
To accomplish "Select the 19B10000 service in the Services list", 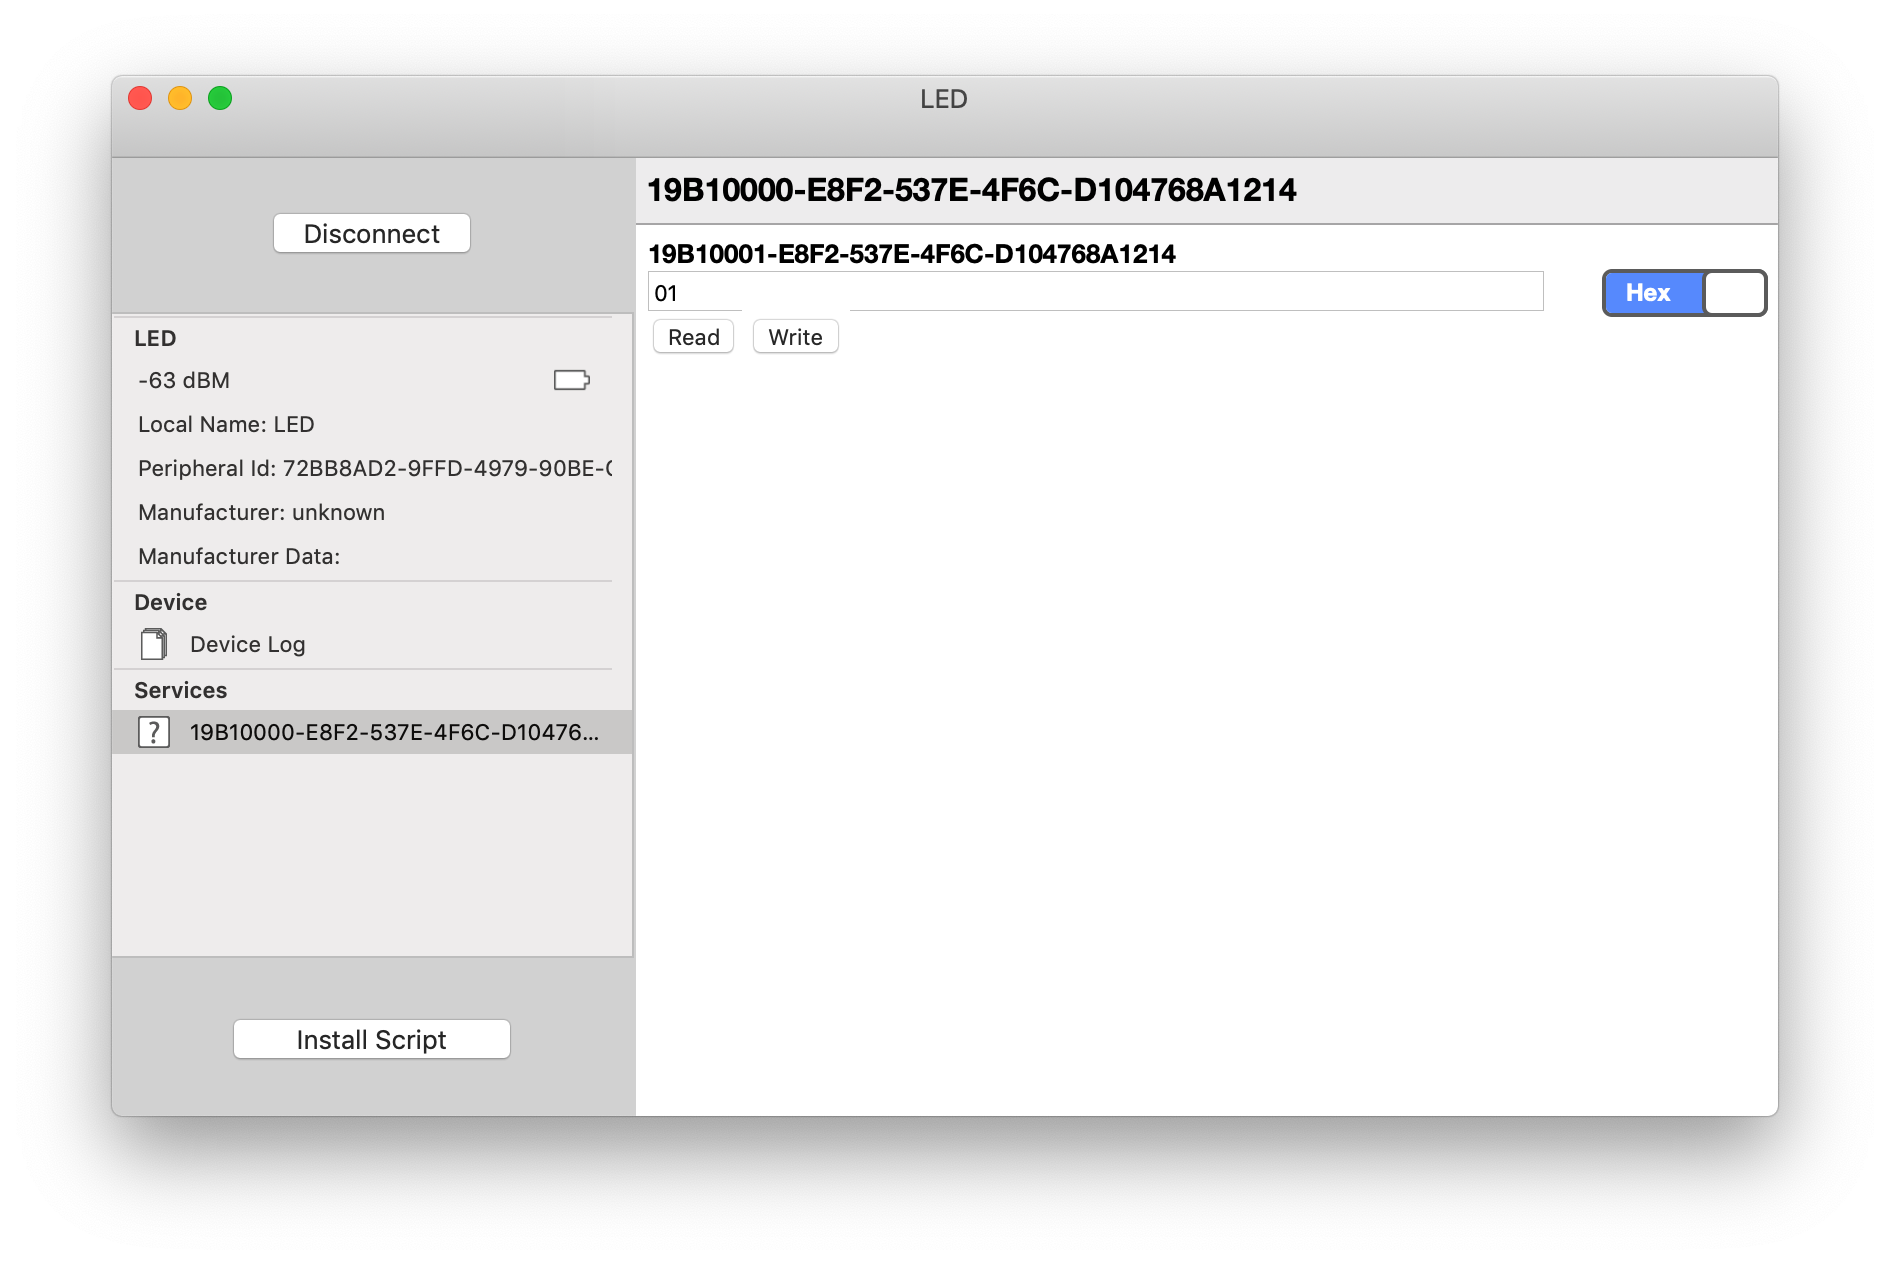I will (394, 732).
